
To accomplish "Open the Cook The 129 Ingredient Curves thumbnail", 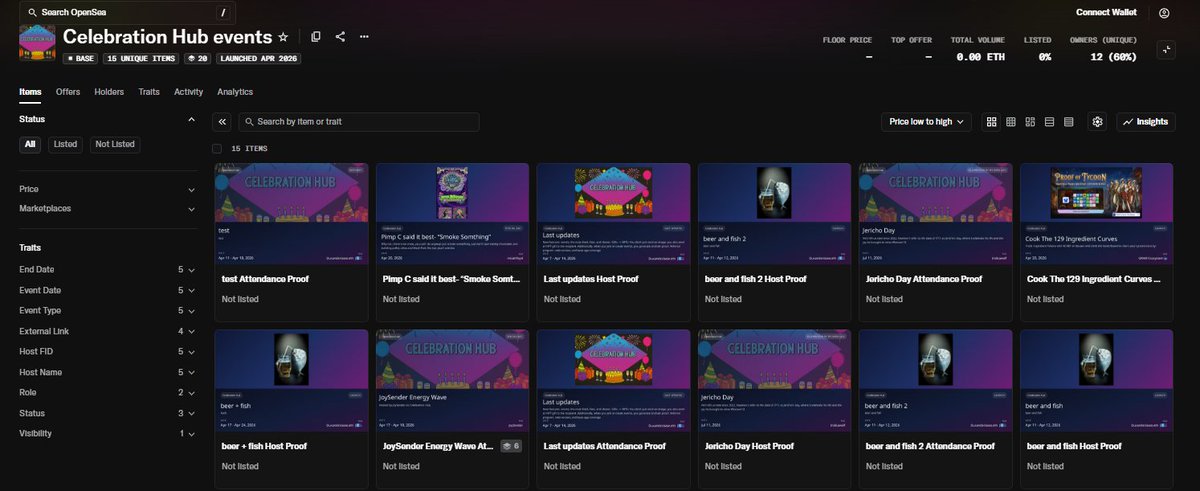I will [1097, 213].
